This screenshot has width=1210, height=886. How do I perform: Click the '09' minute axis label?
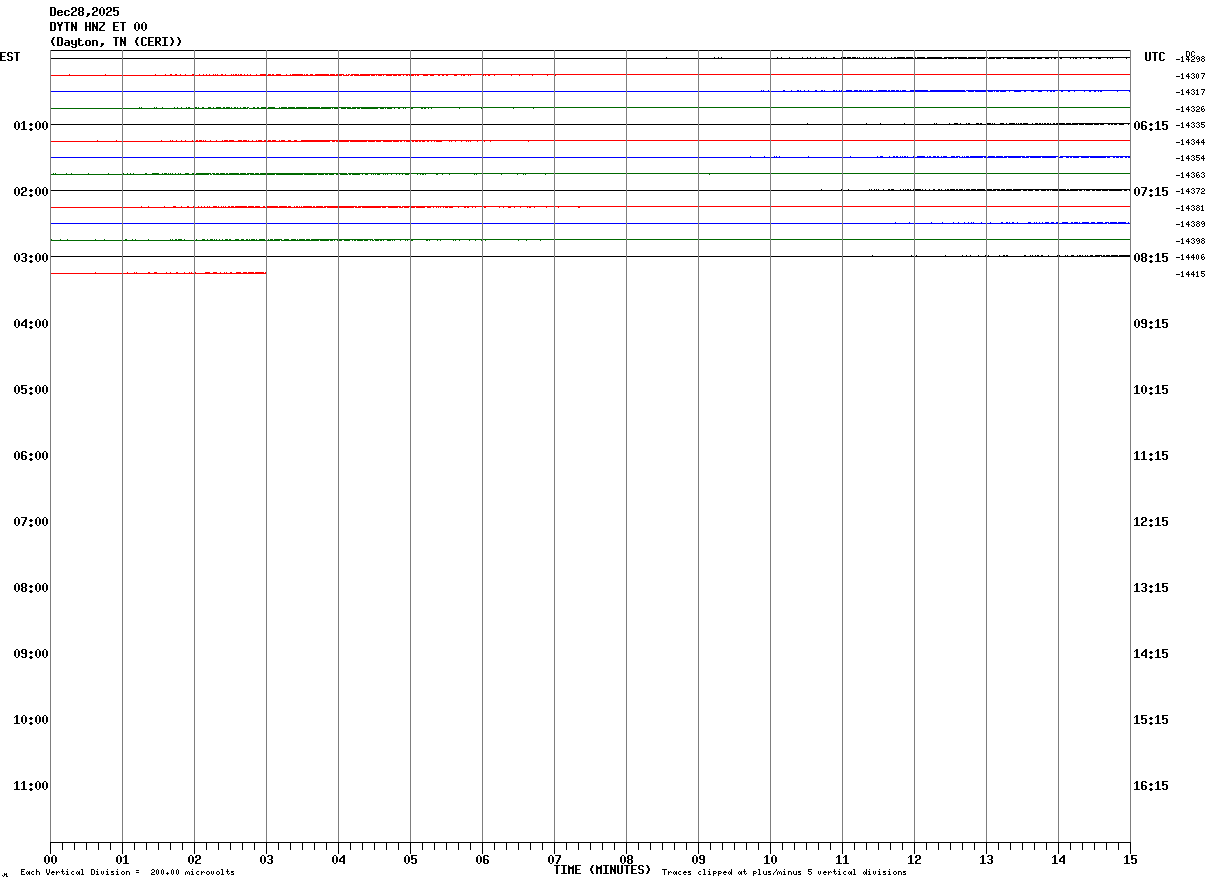click(x=698, y=859)
